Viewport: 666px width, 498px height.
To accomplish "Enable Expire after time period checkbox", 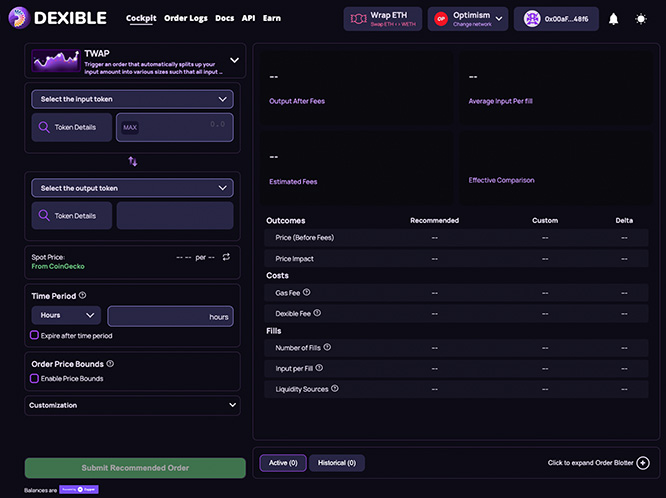I will (x=35, y=336).
